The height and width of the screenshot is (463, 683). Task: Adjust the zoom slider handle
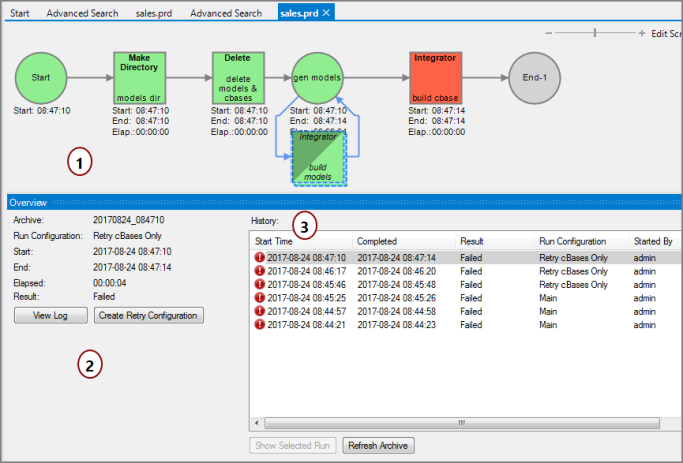point(595,33)
